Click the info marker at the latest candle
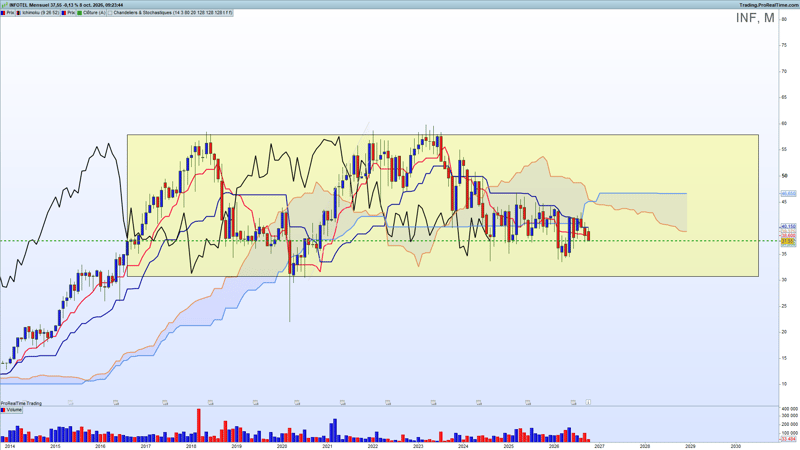 pos(588,402)
